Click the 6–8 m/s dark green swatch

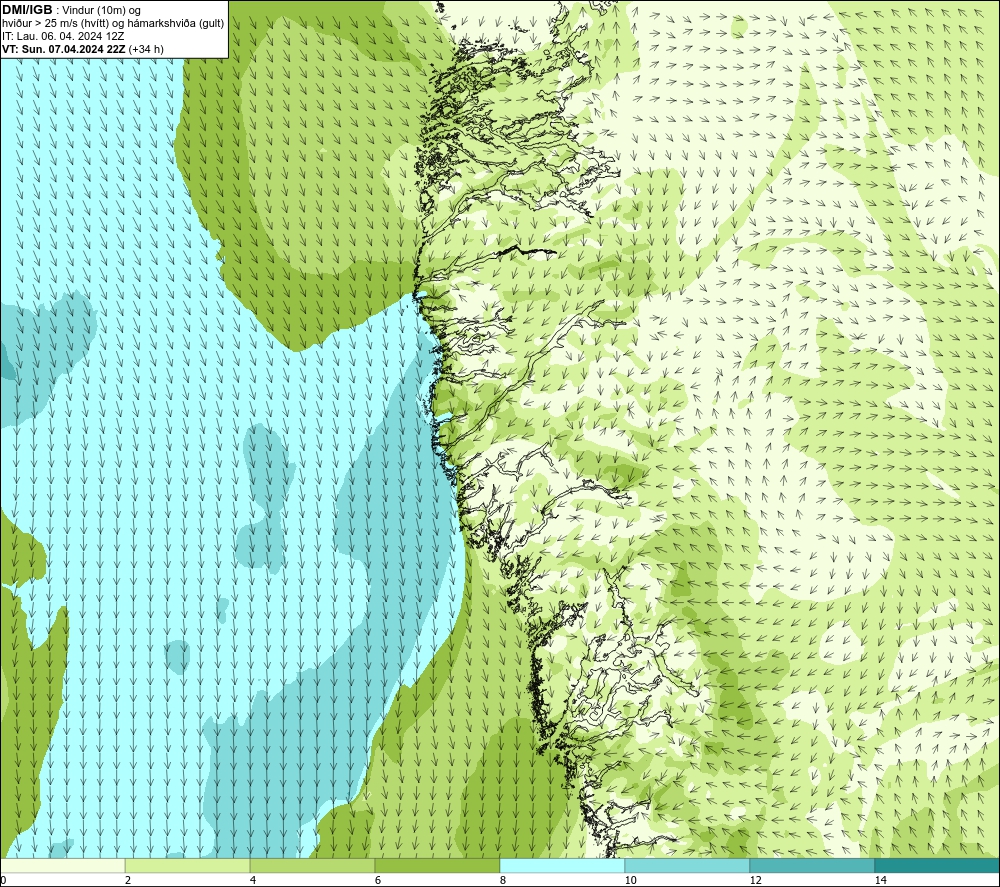[x=438, y=865]
